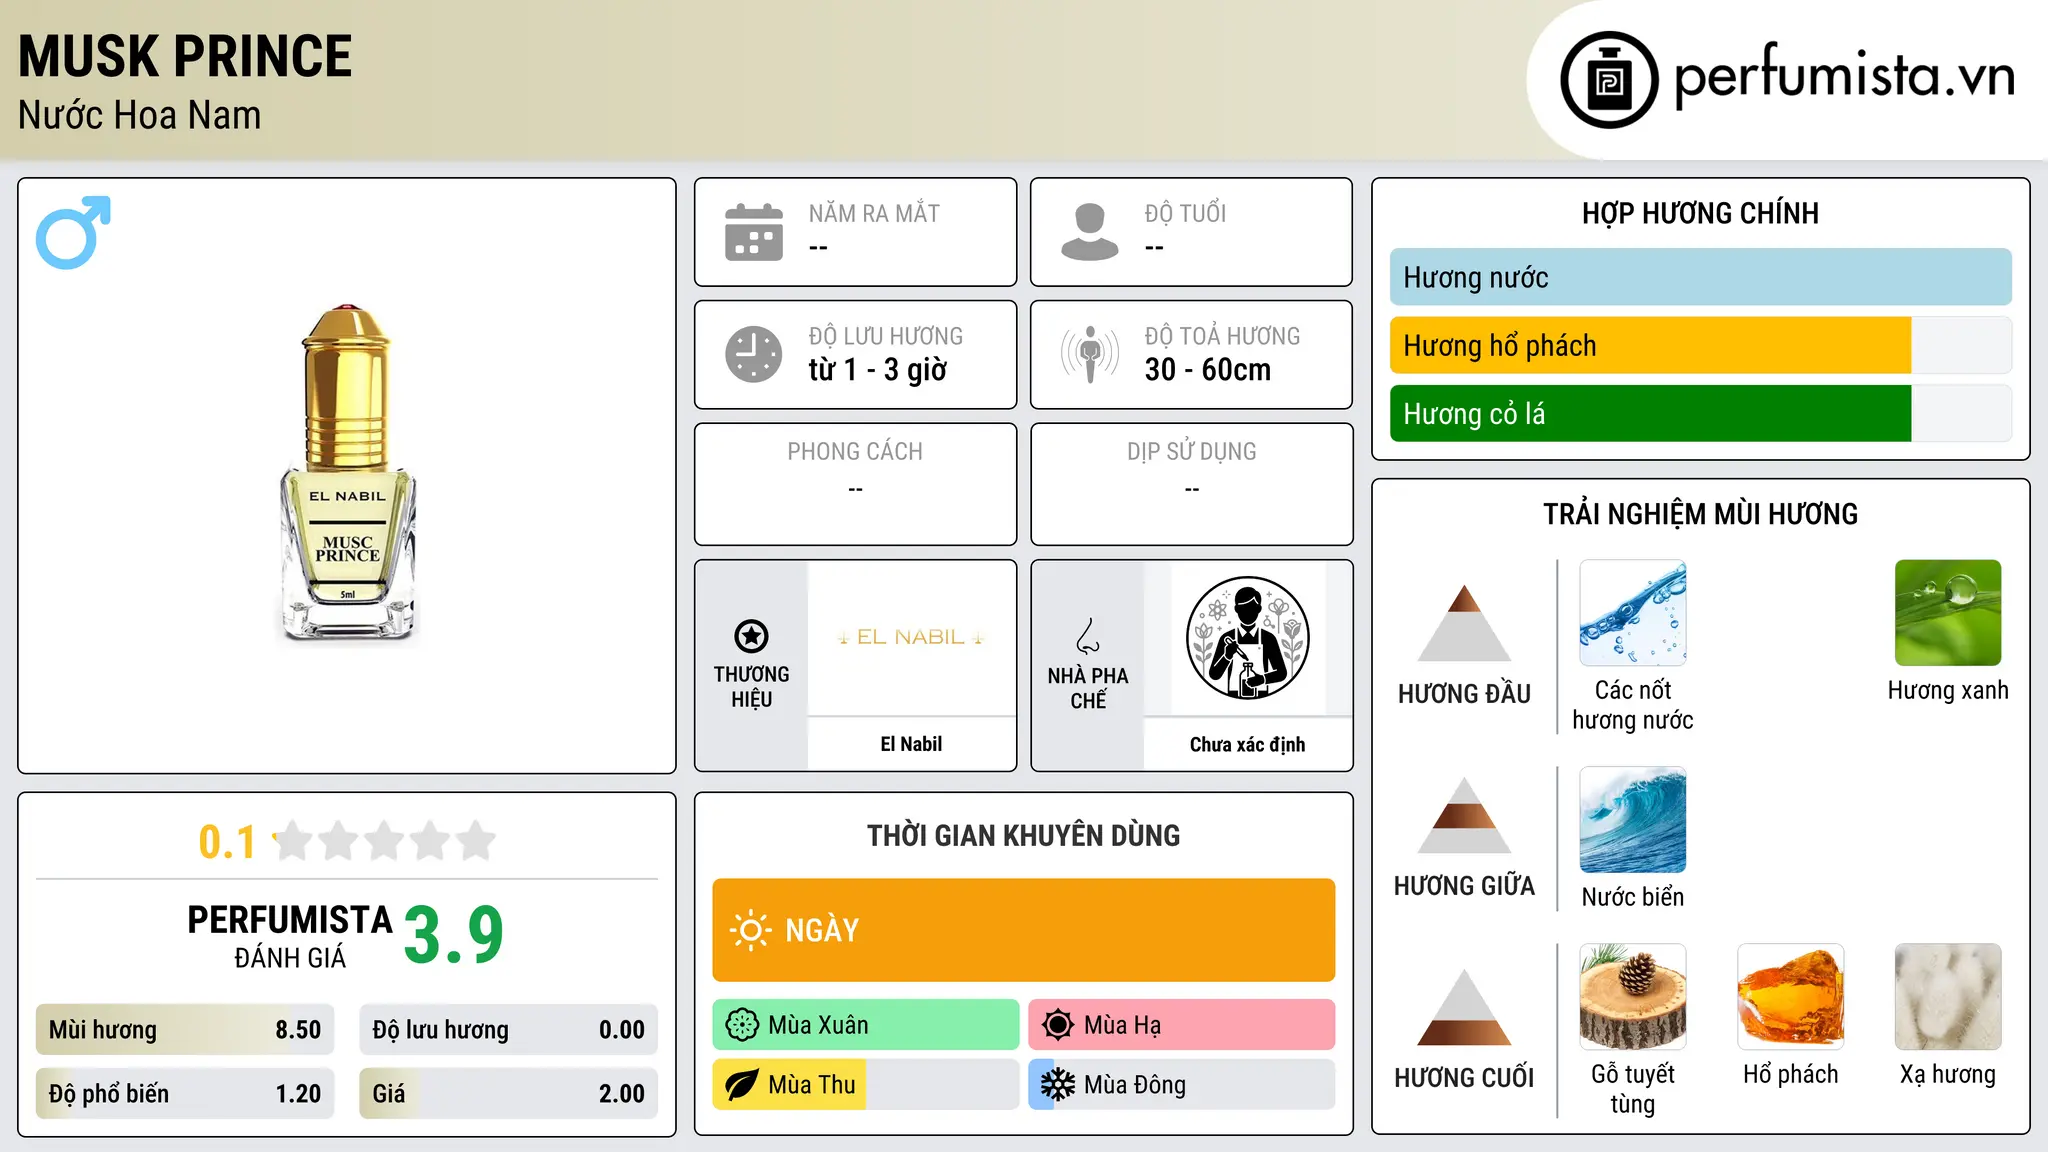This screenshot has height=1152, width=2048.
Task: Click the Dịp Sử Dụng info card
Action: click(x=1191, y=484)
